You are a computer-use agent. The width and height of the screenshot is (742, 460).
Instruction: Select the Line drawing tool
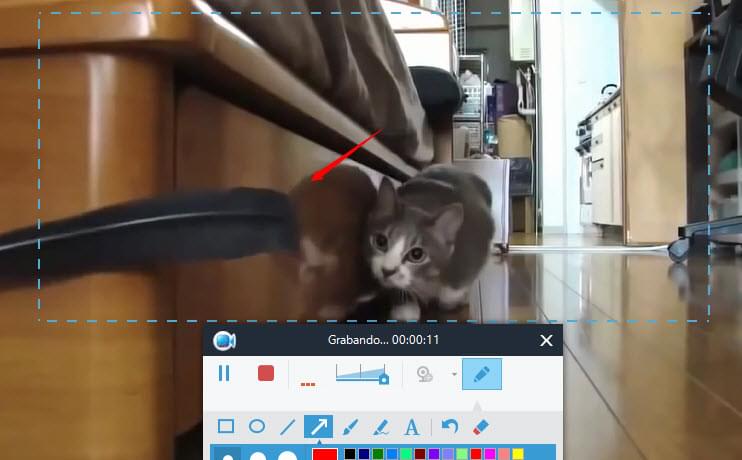point(288,427)
